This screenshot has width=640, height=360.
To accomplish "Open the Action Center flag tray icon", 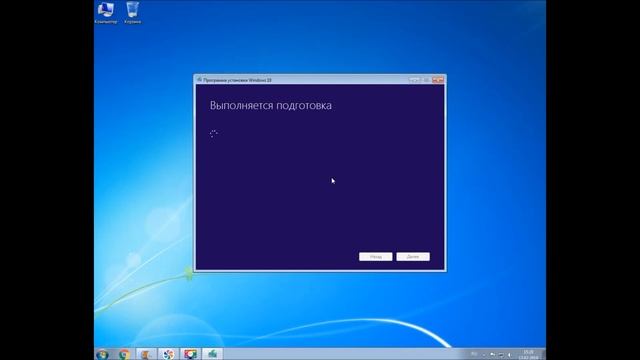I will click(492, 354).
